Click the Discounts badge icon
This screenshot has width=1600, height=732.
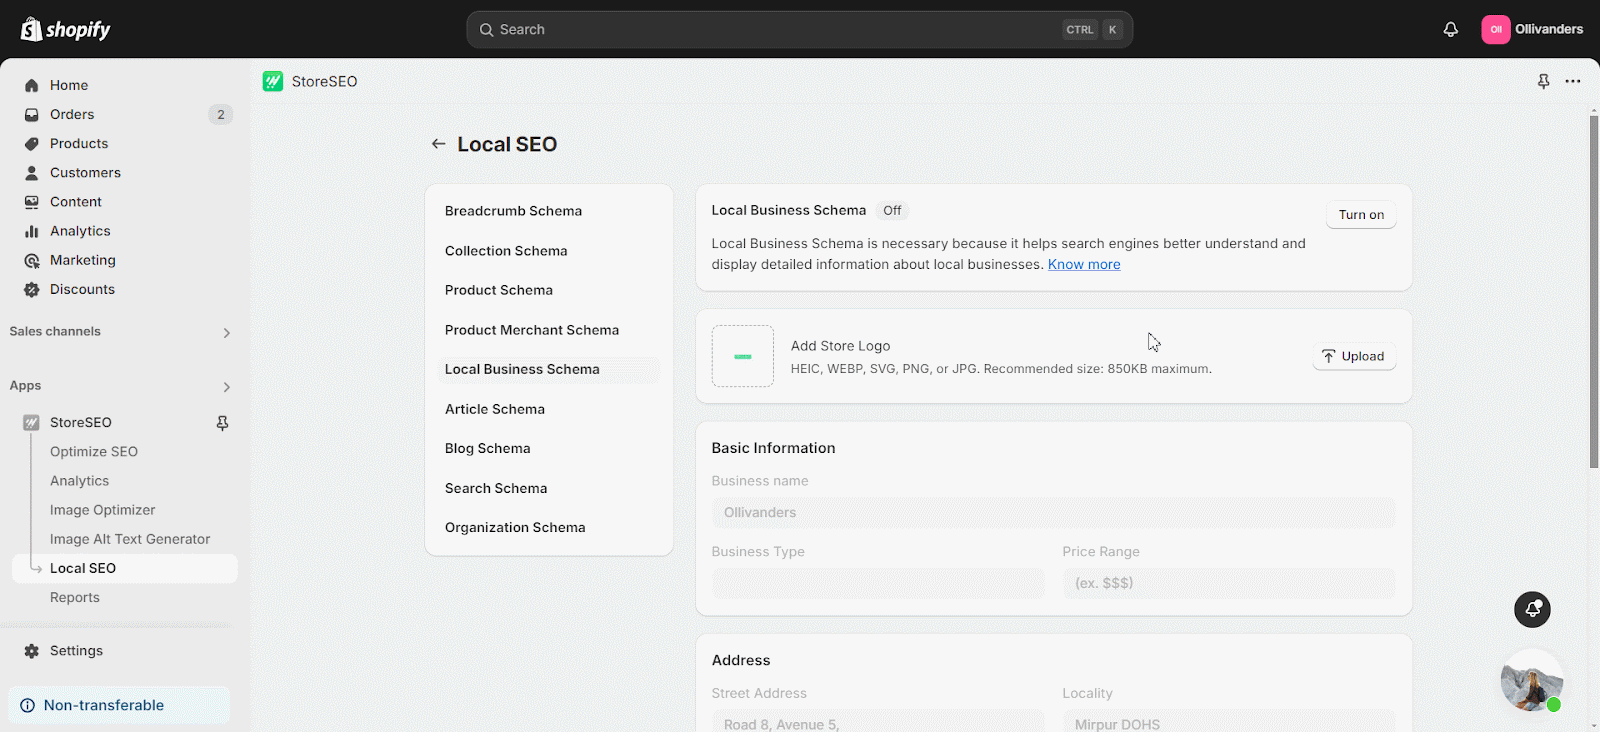tap(31, 289)
